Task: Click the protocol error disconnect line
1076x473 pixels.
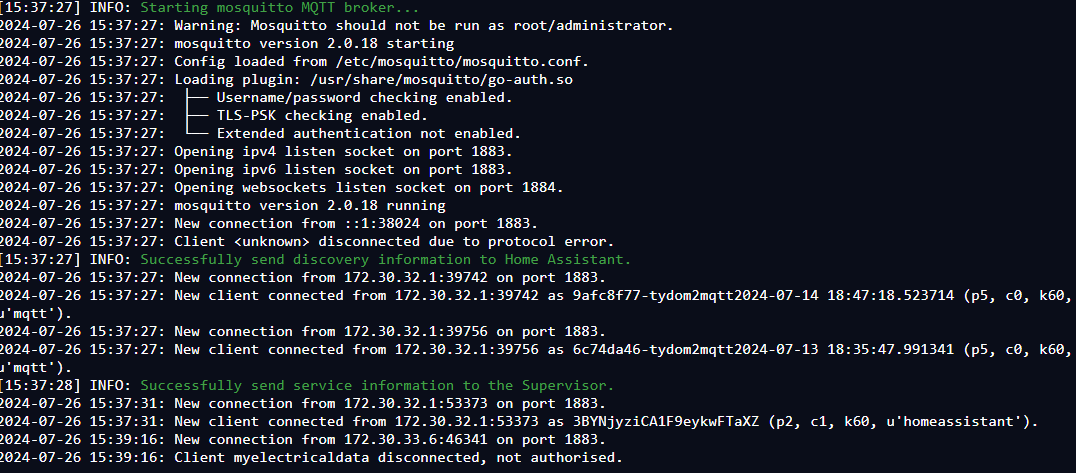Action: click(x=307, y=241)
